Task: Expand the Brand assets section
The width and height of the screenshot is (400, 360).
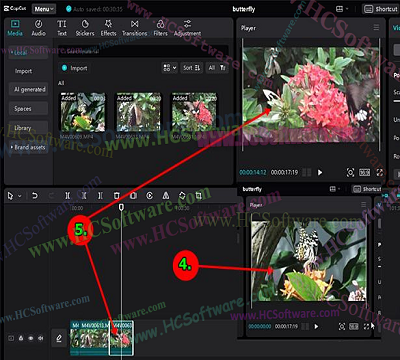Action: [28, 147]
